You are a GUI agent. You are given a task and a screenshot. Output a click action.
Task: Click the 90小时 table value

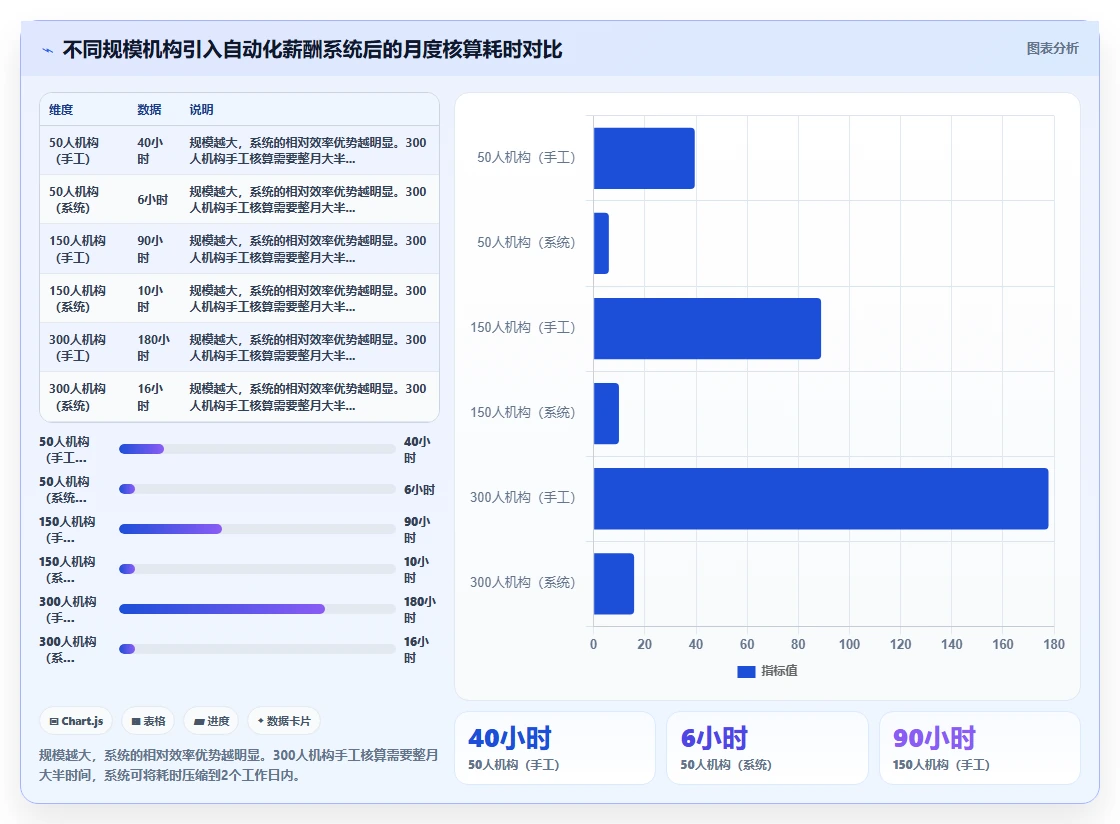(151, 249)
